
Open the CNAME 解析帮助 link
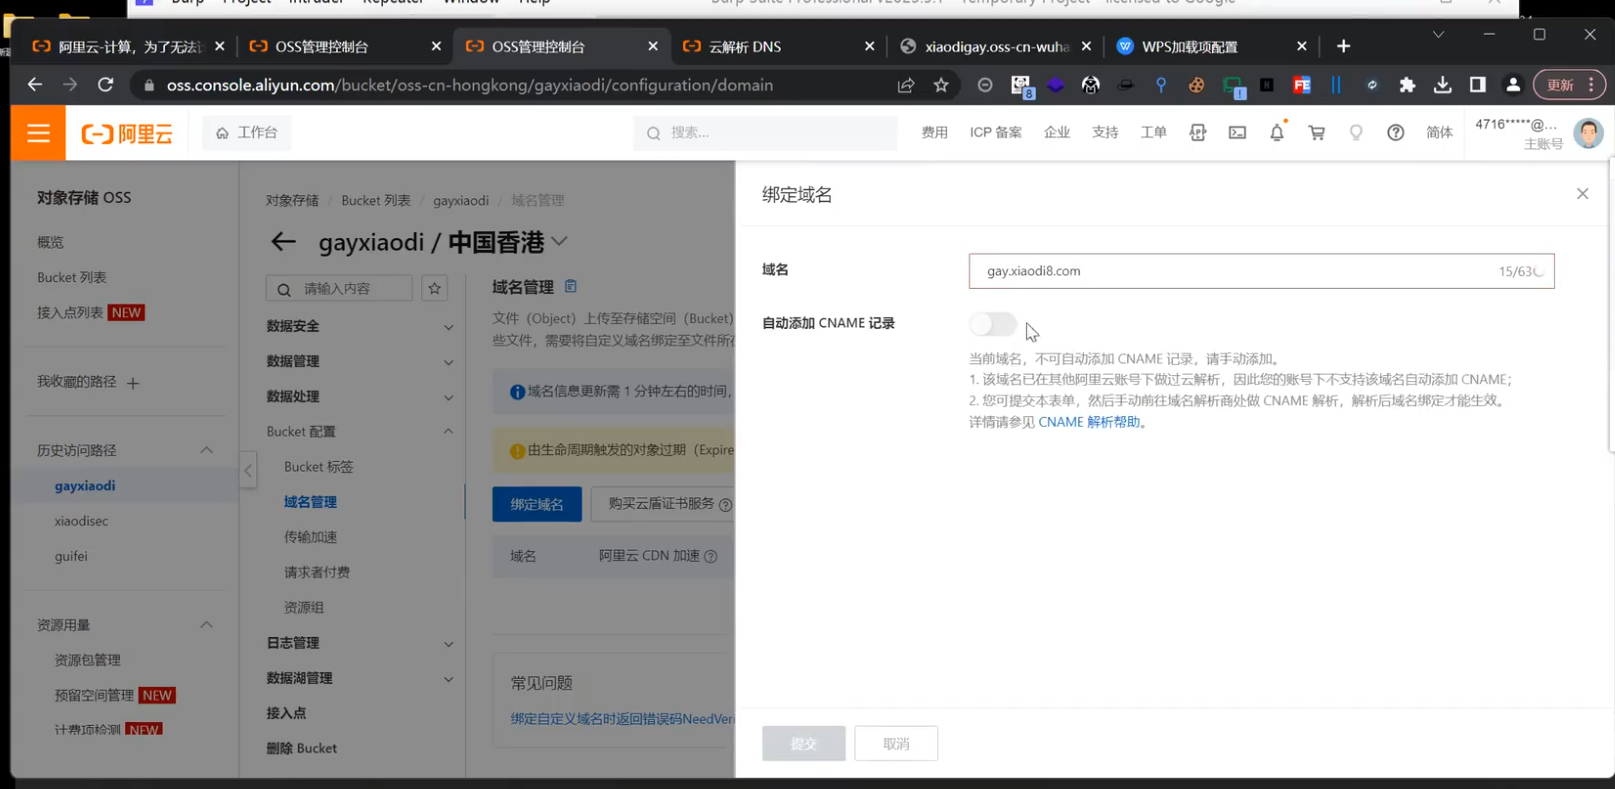click(x=1089, y=422)
